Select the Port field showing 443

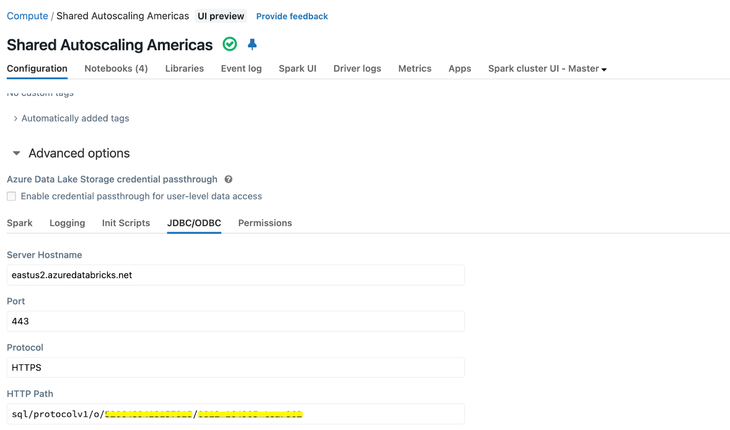pos(235,321)
